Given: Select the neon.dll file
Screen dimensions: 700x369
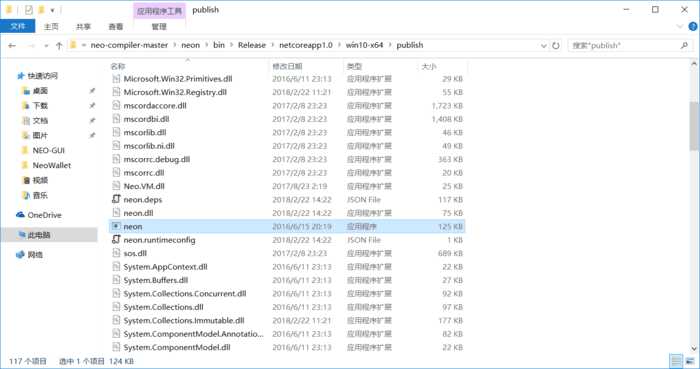Looking at the screenshot, I should (x=287, y=213).
